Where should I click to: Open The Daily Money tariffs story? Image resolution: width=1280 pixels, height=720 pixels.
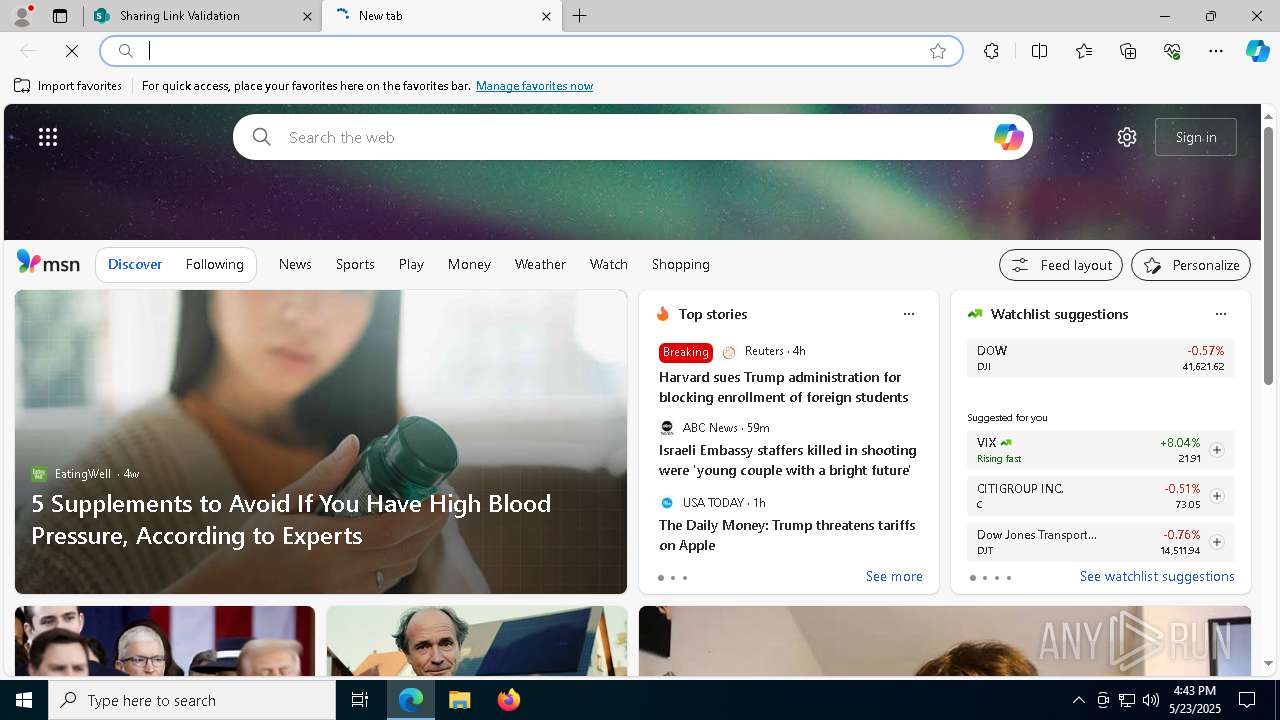coord(787,535)
